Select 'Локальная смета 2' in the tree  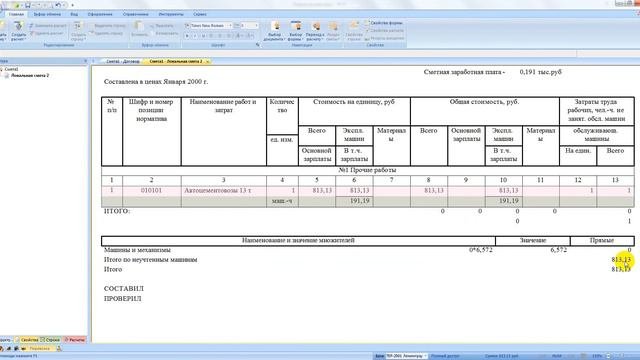(x=30, y=76)
